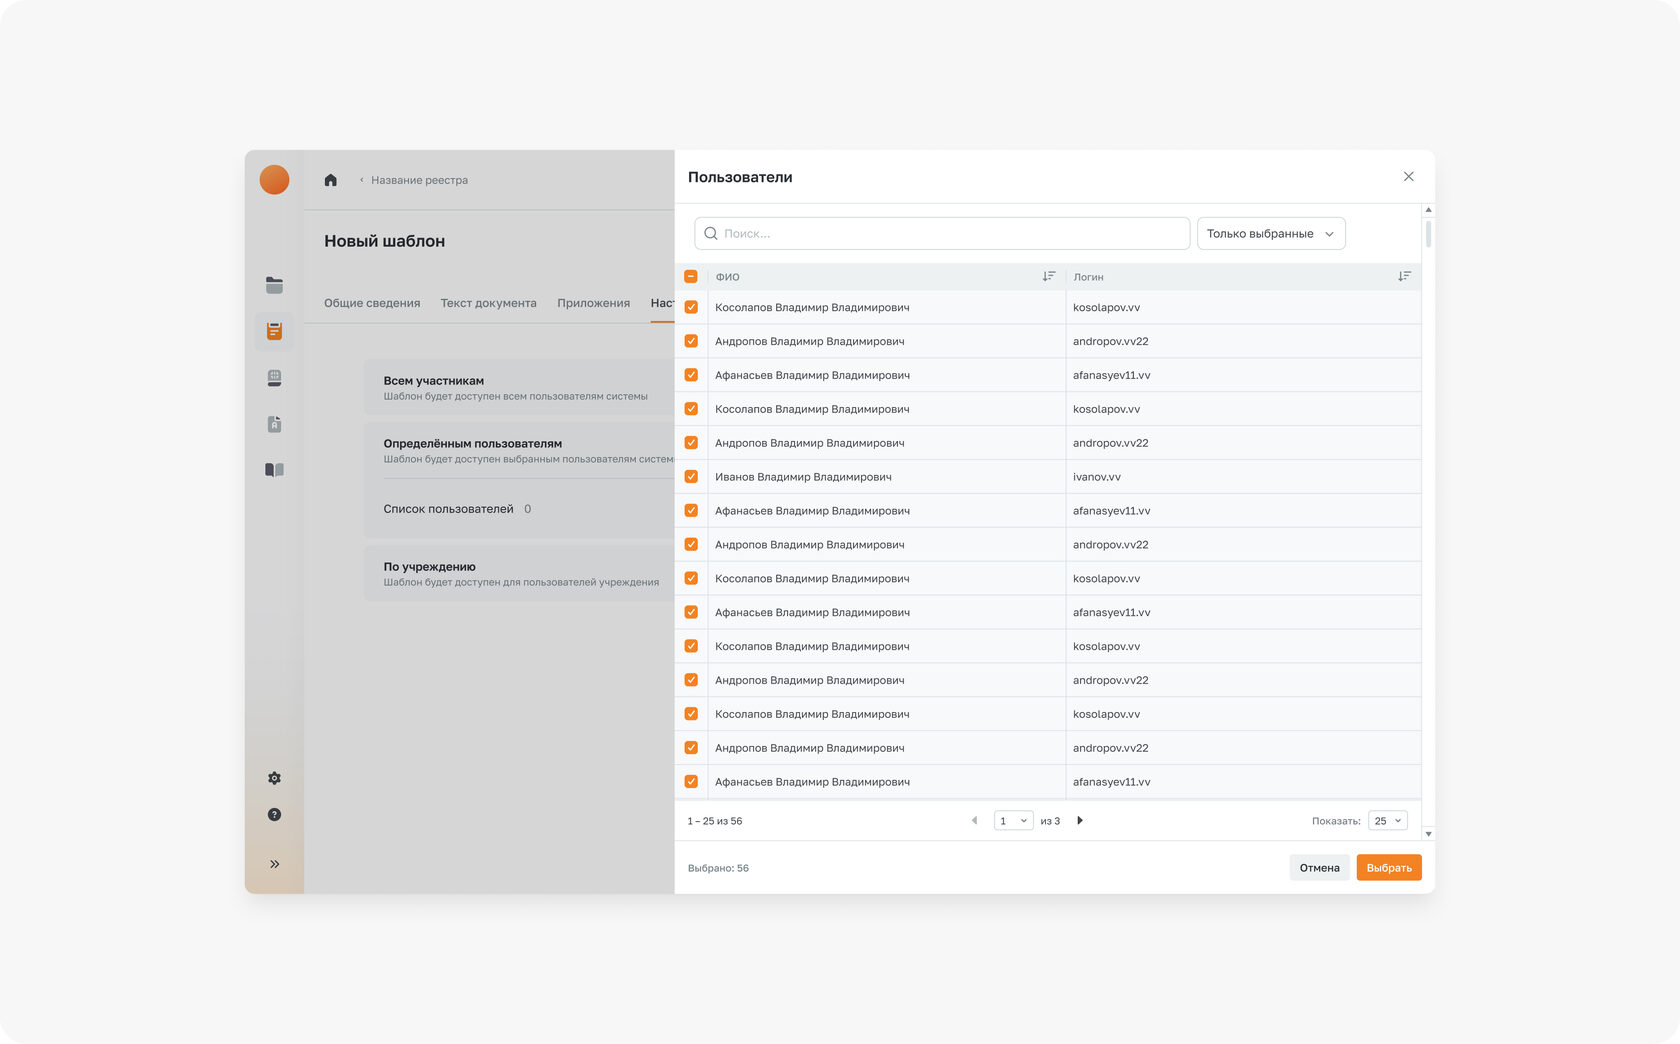
Task: Uncheck the last visible Афанасьев row checkbox
Action: 691,782
